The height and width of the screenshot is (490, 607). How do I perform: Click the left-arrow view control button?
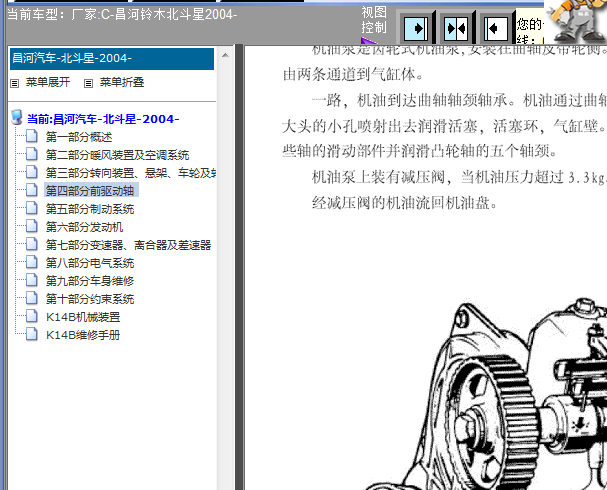click(x=496, y=28)
